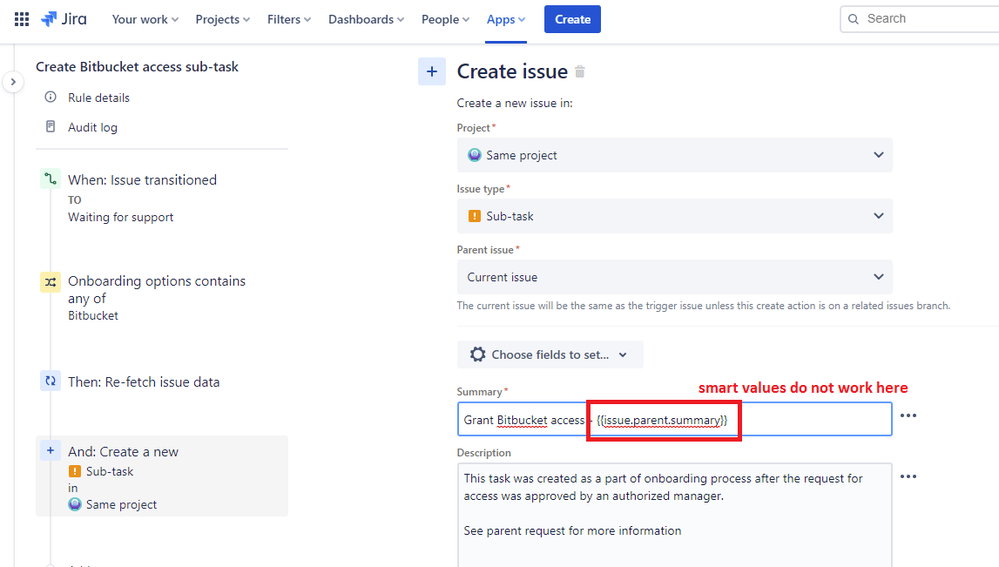This screenshot has height=567, width=999.
Task: Open the People menu
Action: coord(445,19)
